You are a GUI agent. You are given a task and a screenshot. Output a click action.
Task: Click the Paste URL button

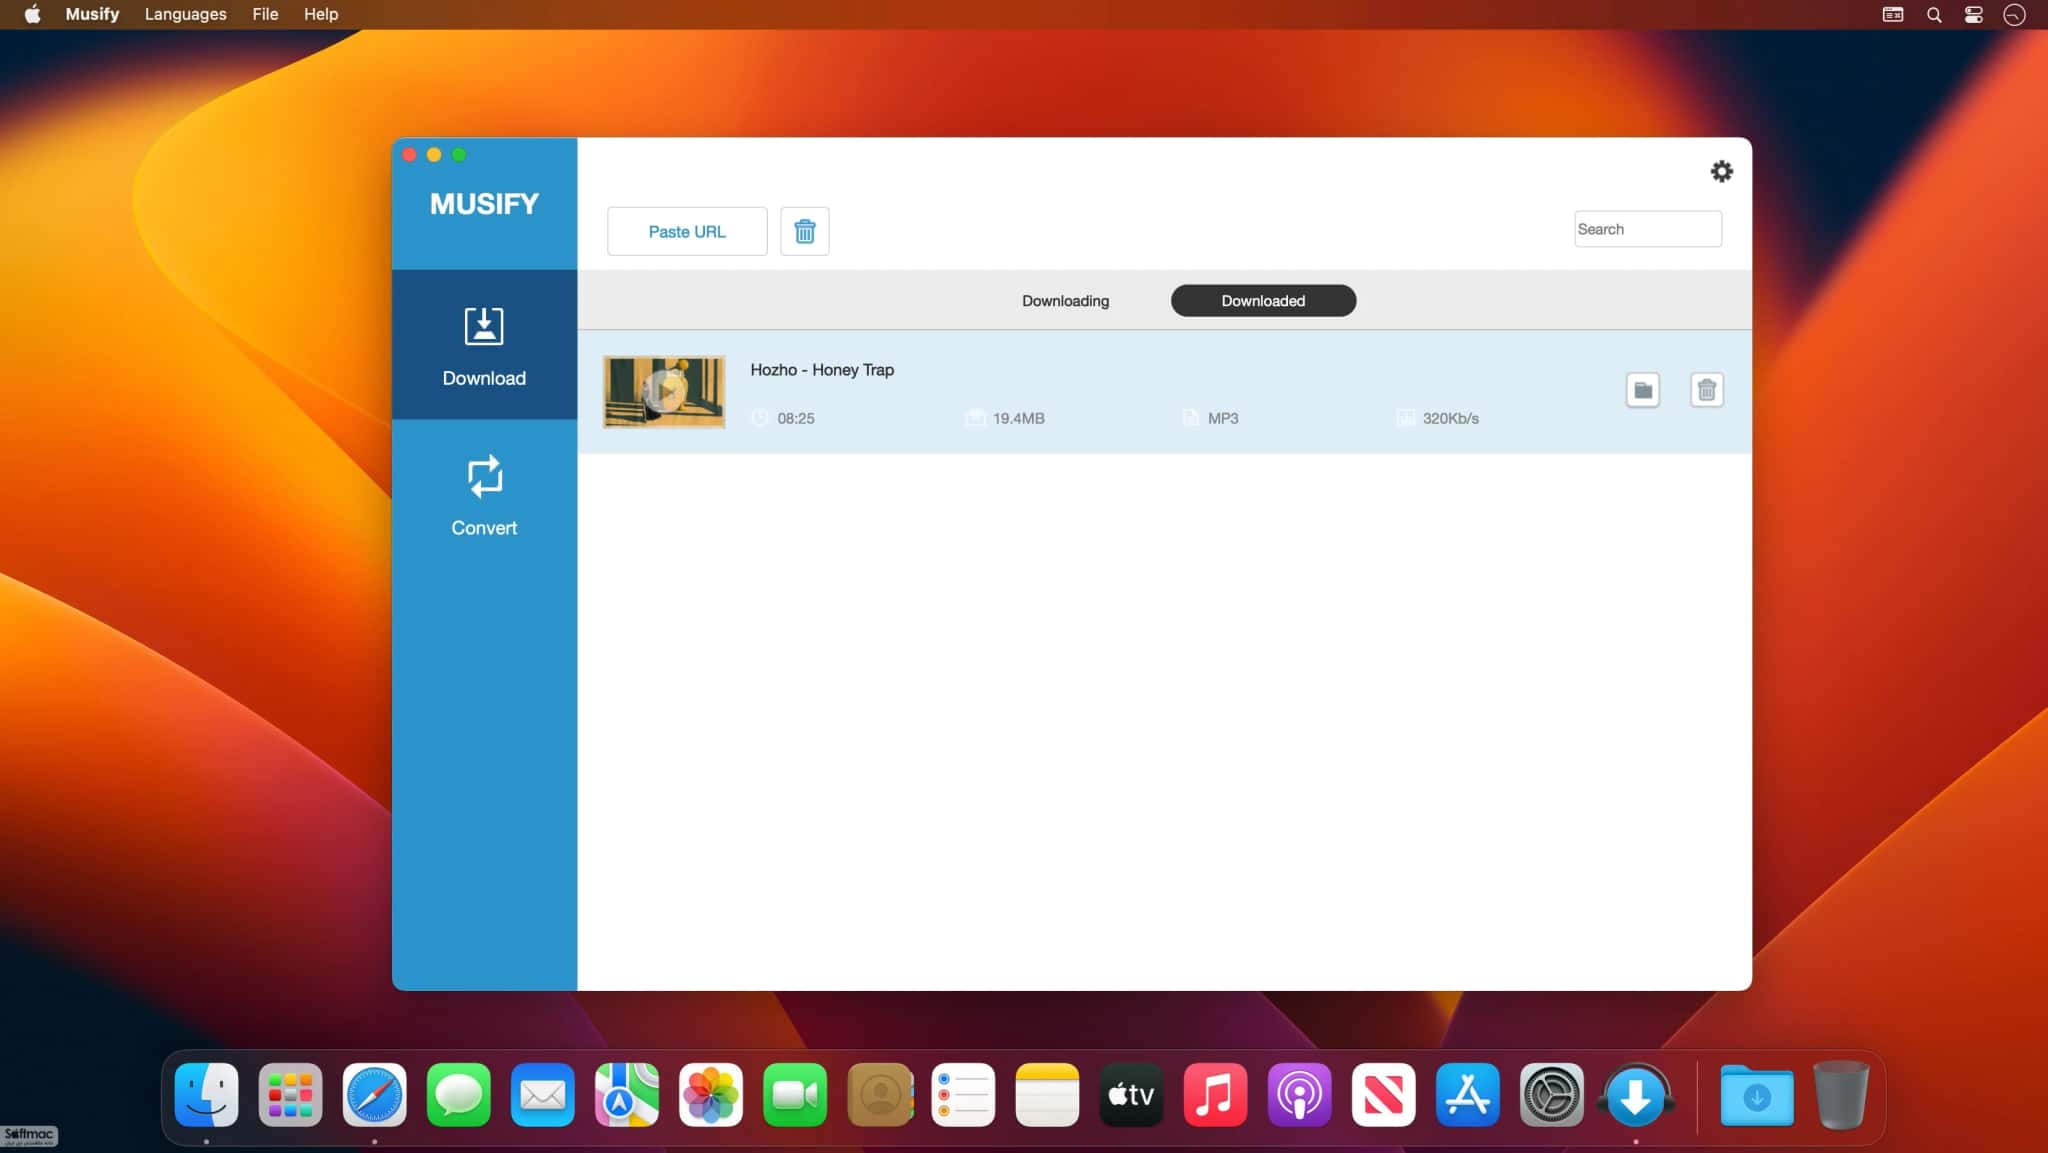(687, 231)
